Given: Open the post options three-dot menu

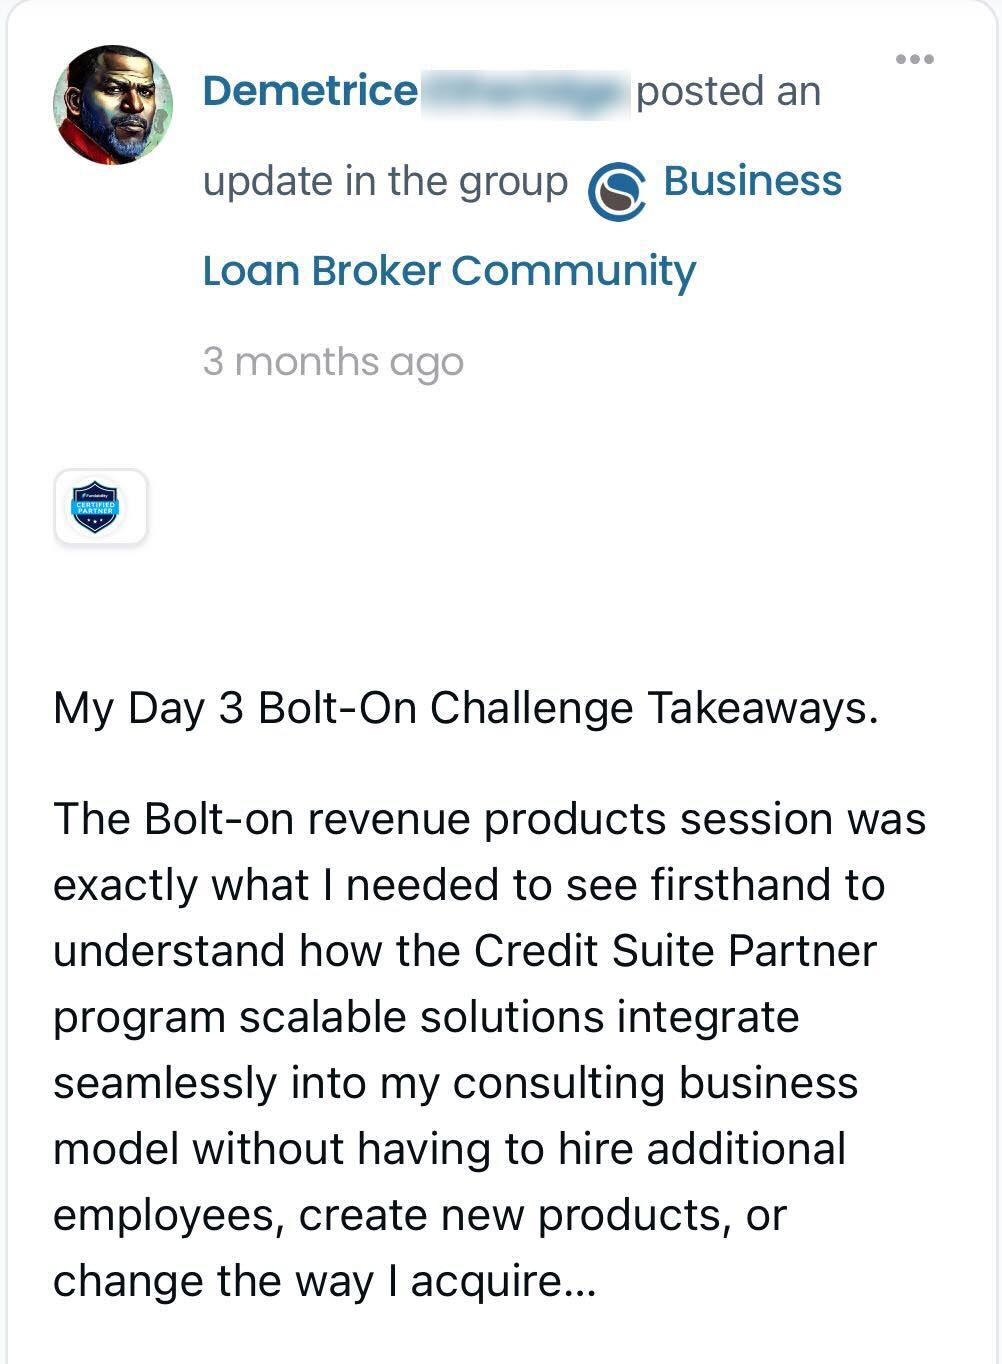Looking at the screenshot, I should coord(915,60).
